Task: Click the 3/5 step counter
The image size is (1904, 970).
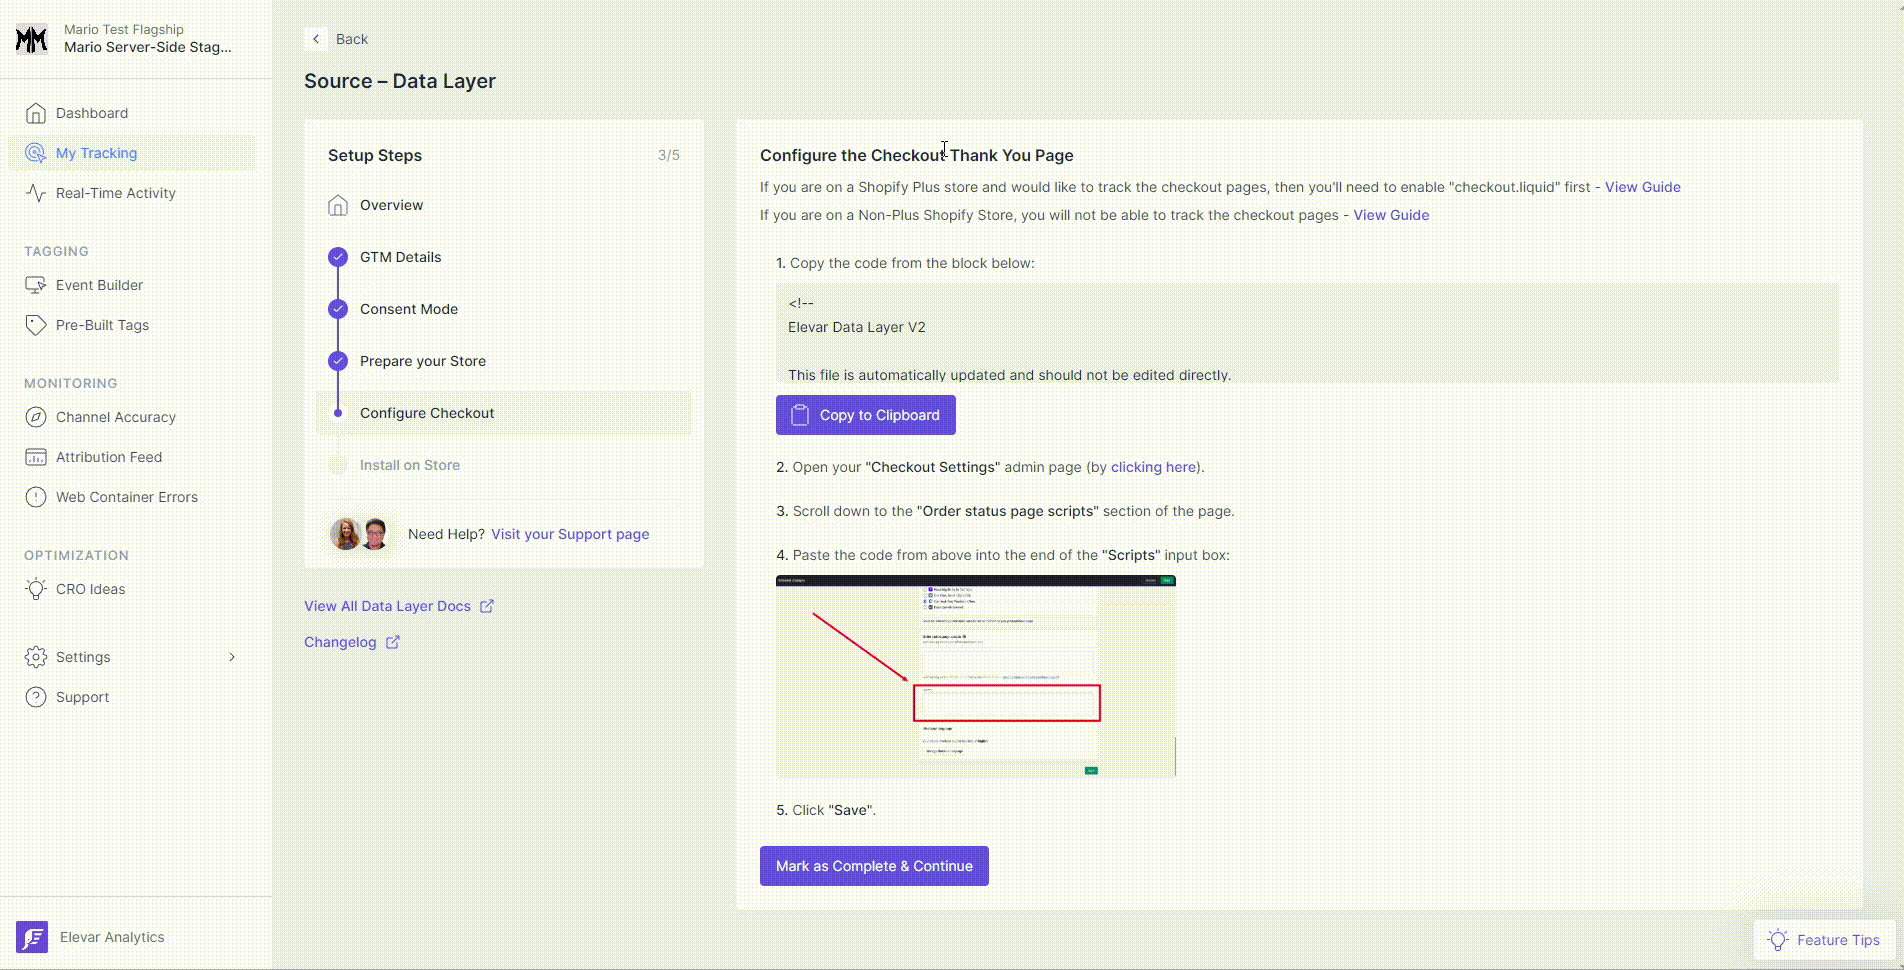Action: 669,155
